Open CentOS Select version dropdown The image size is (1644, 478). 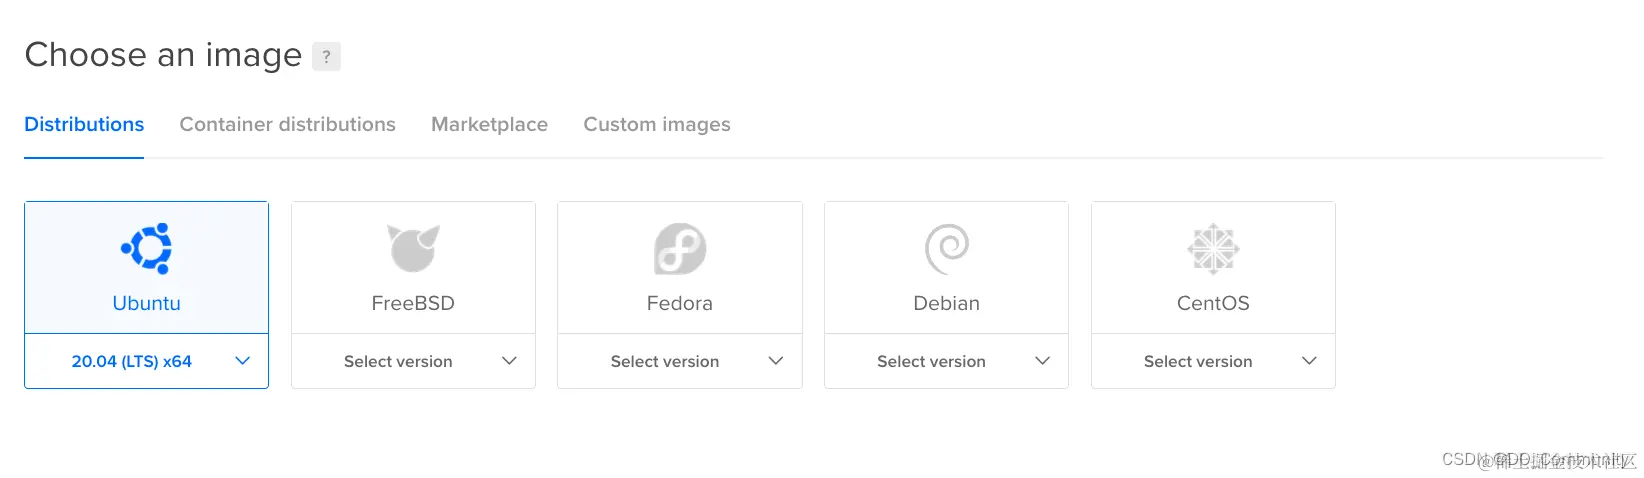pyautogui.click(x=1213, y=361)
